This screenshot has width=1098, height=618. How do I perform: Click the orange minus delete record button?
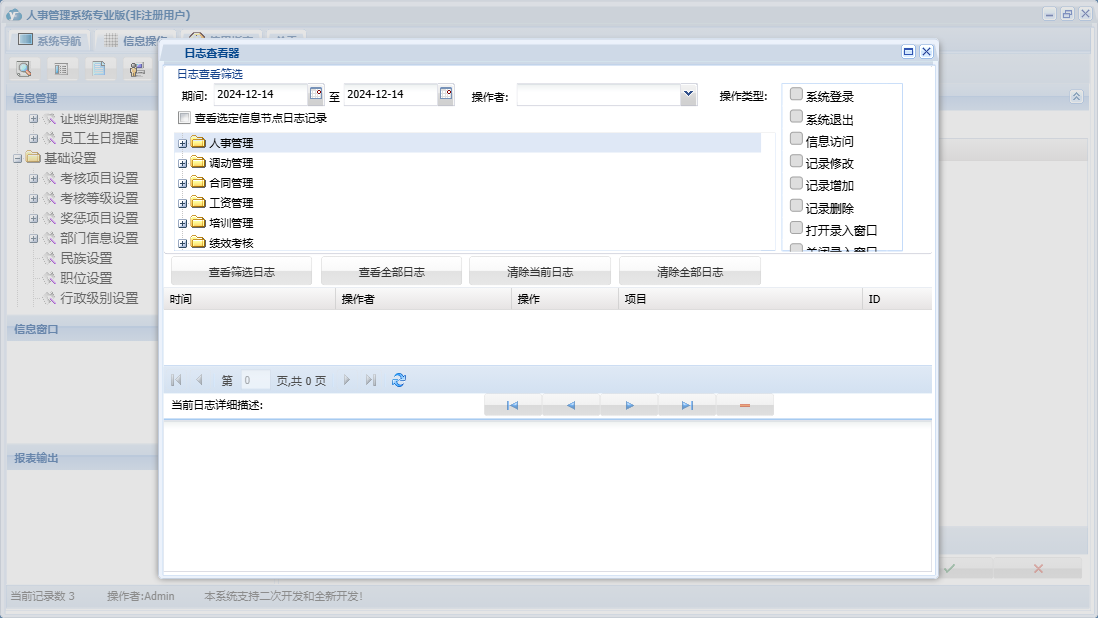(x=745, y=405)
